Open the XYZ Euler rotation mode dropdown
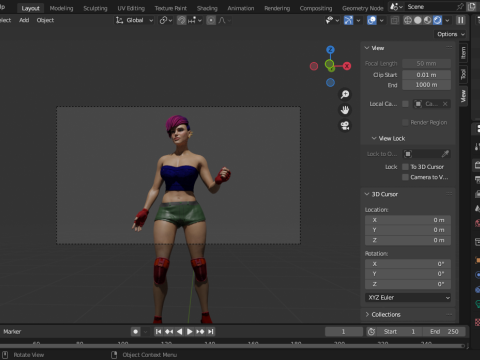 coord(408,297)
